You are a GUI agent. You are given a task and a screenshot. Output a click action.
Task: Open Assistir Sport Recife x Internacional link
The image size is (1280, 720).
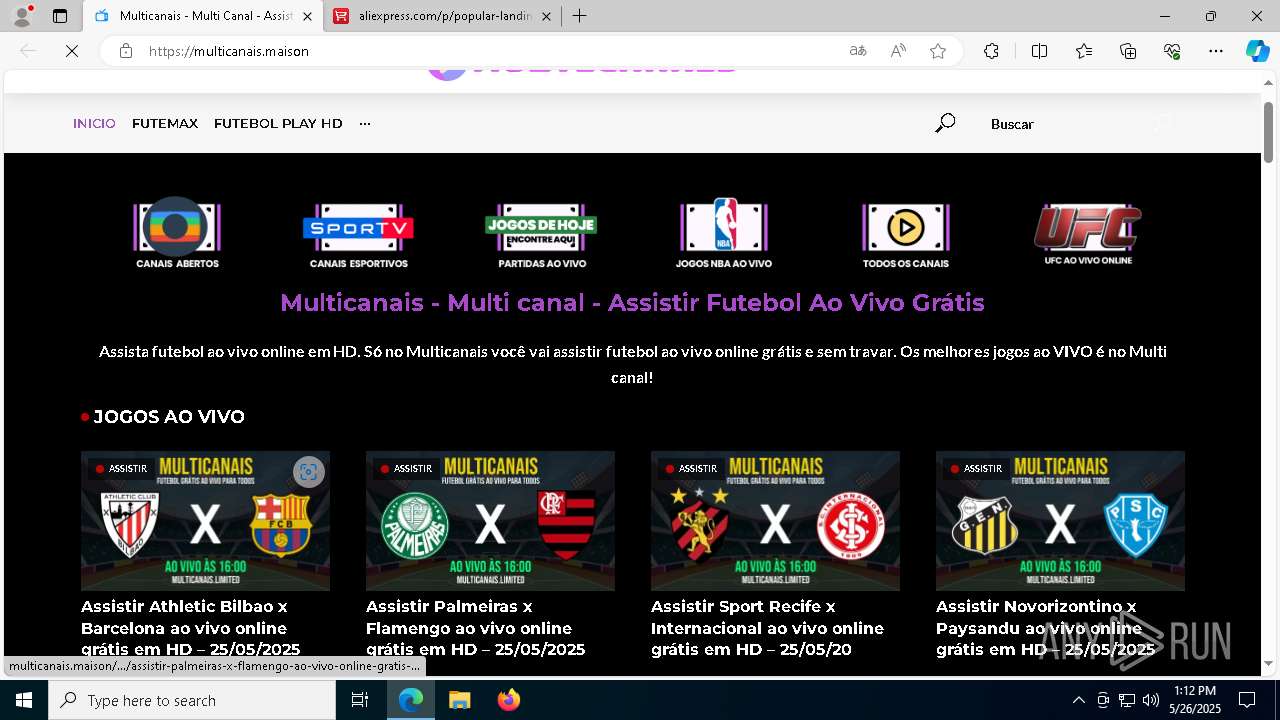767,628
